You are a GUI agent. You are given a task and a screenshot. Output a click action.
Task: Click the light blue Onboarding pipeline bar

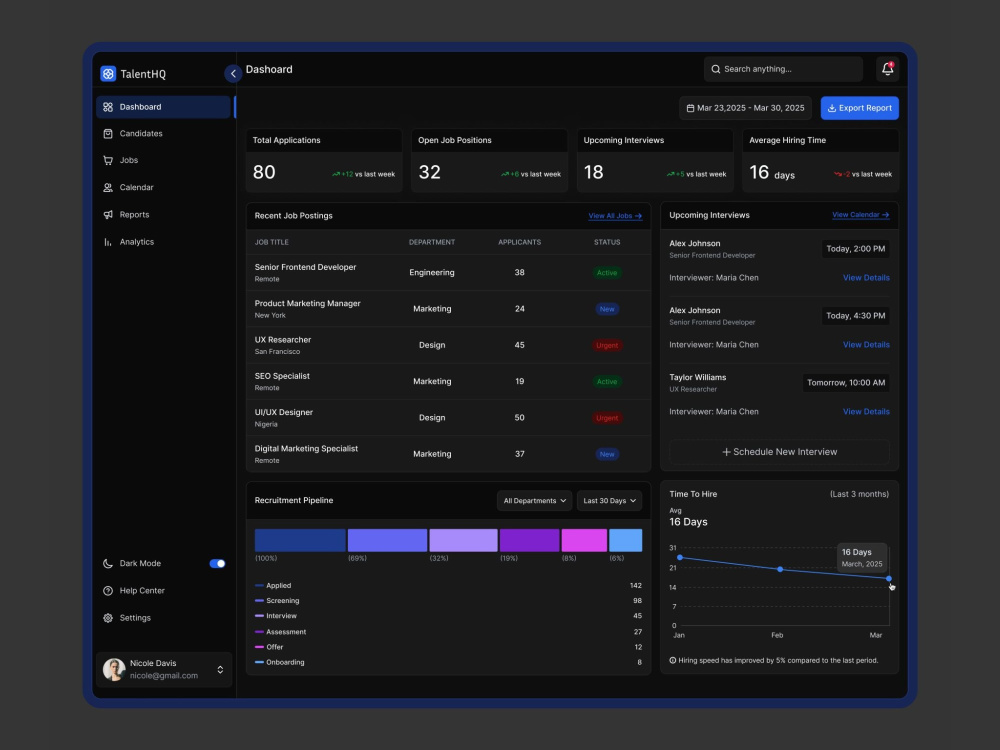pyautogui.click(x=626, y=541)
